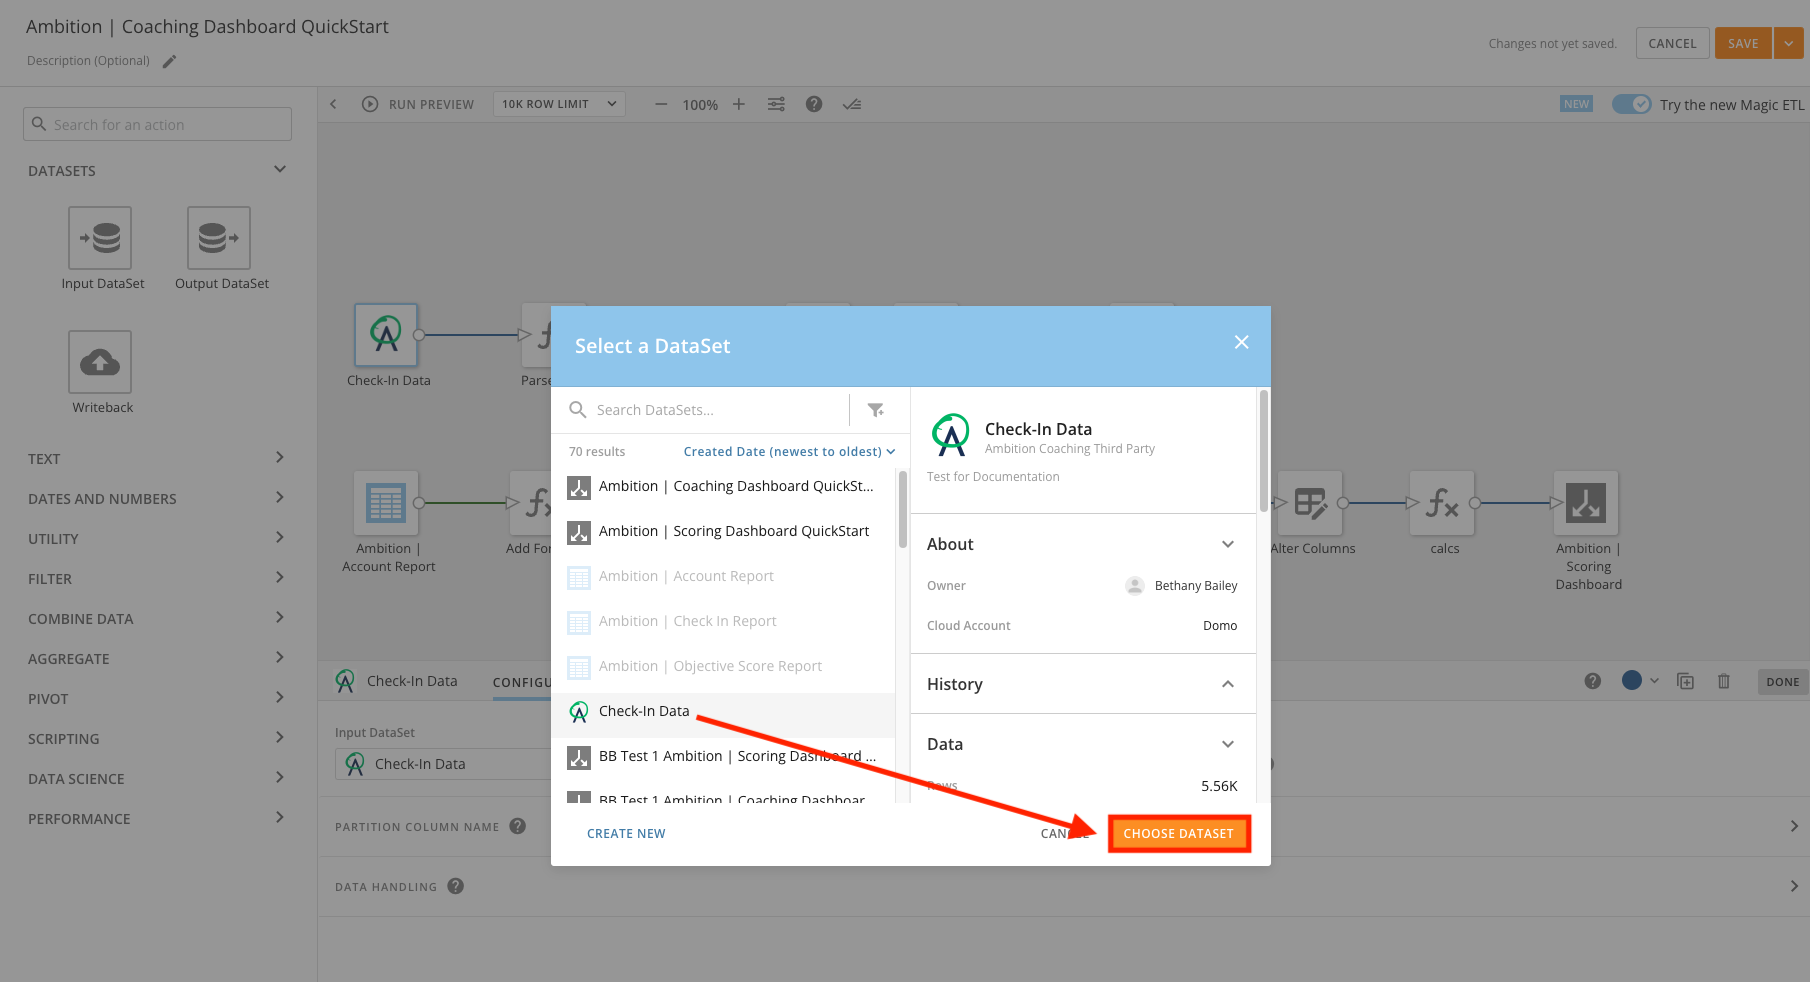The width and height of the screenshot is (1810, 982).
Task: Confirm with Choose DataSet button
Action: click(1179, 834)
